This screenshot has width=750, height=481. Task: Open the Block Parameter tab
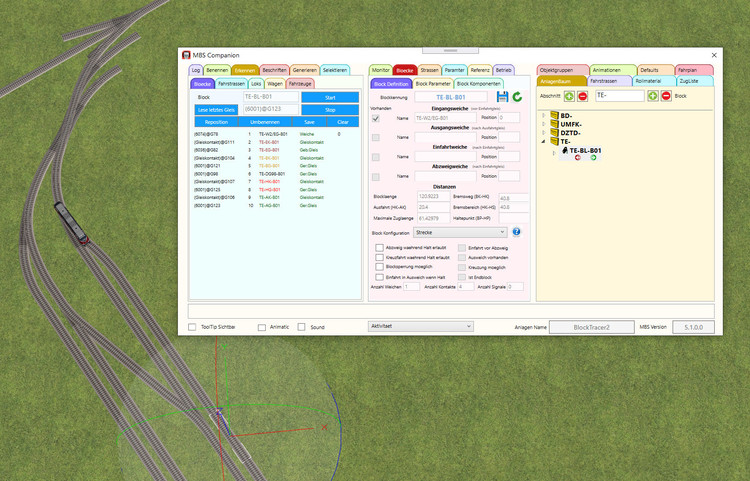tap(432, 84)
